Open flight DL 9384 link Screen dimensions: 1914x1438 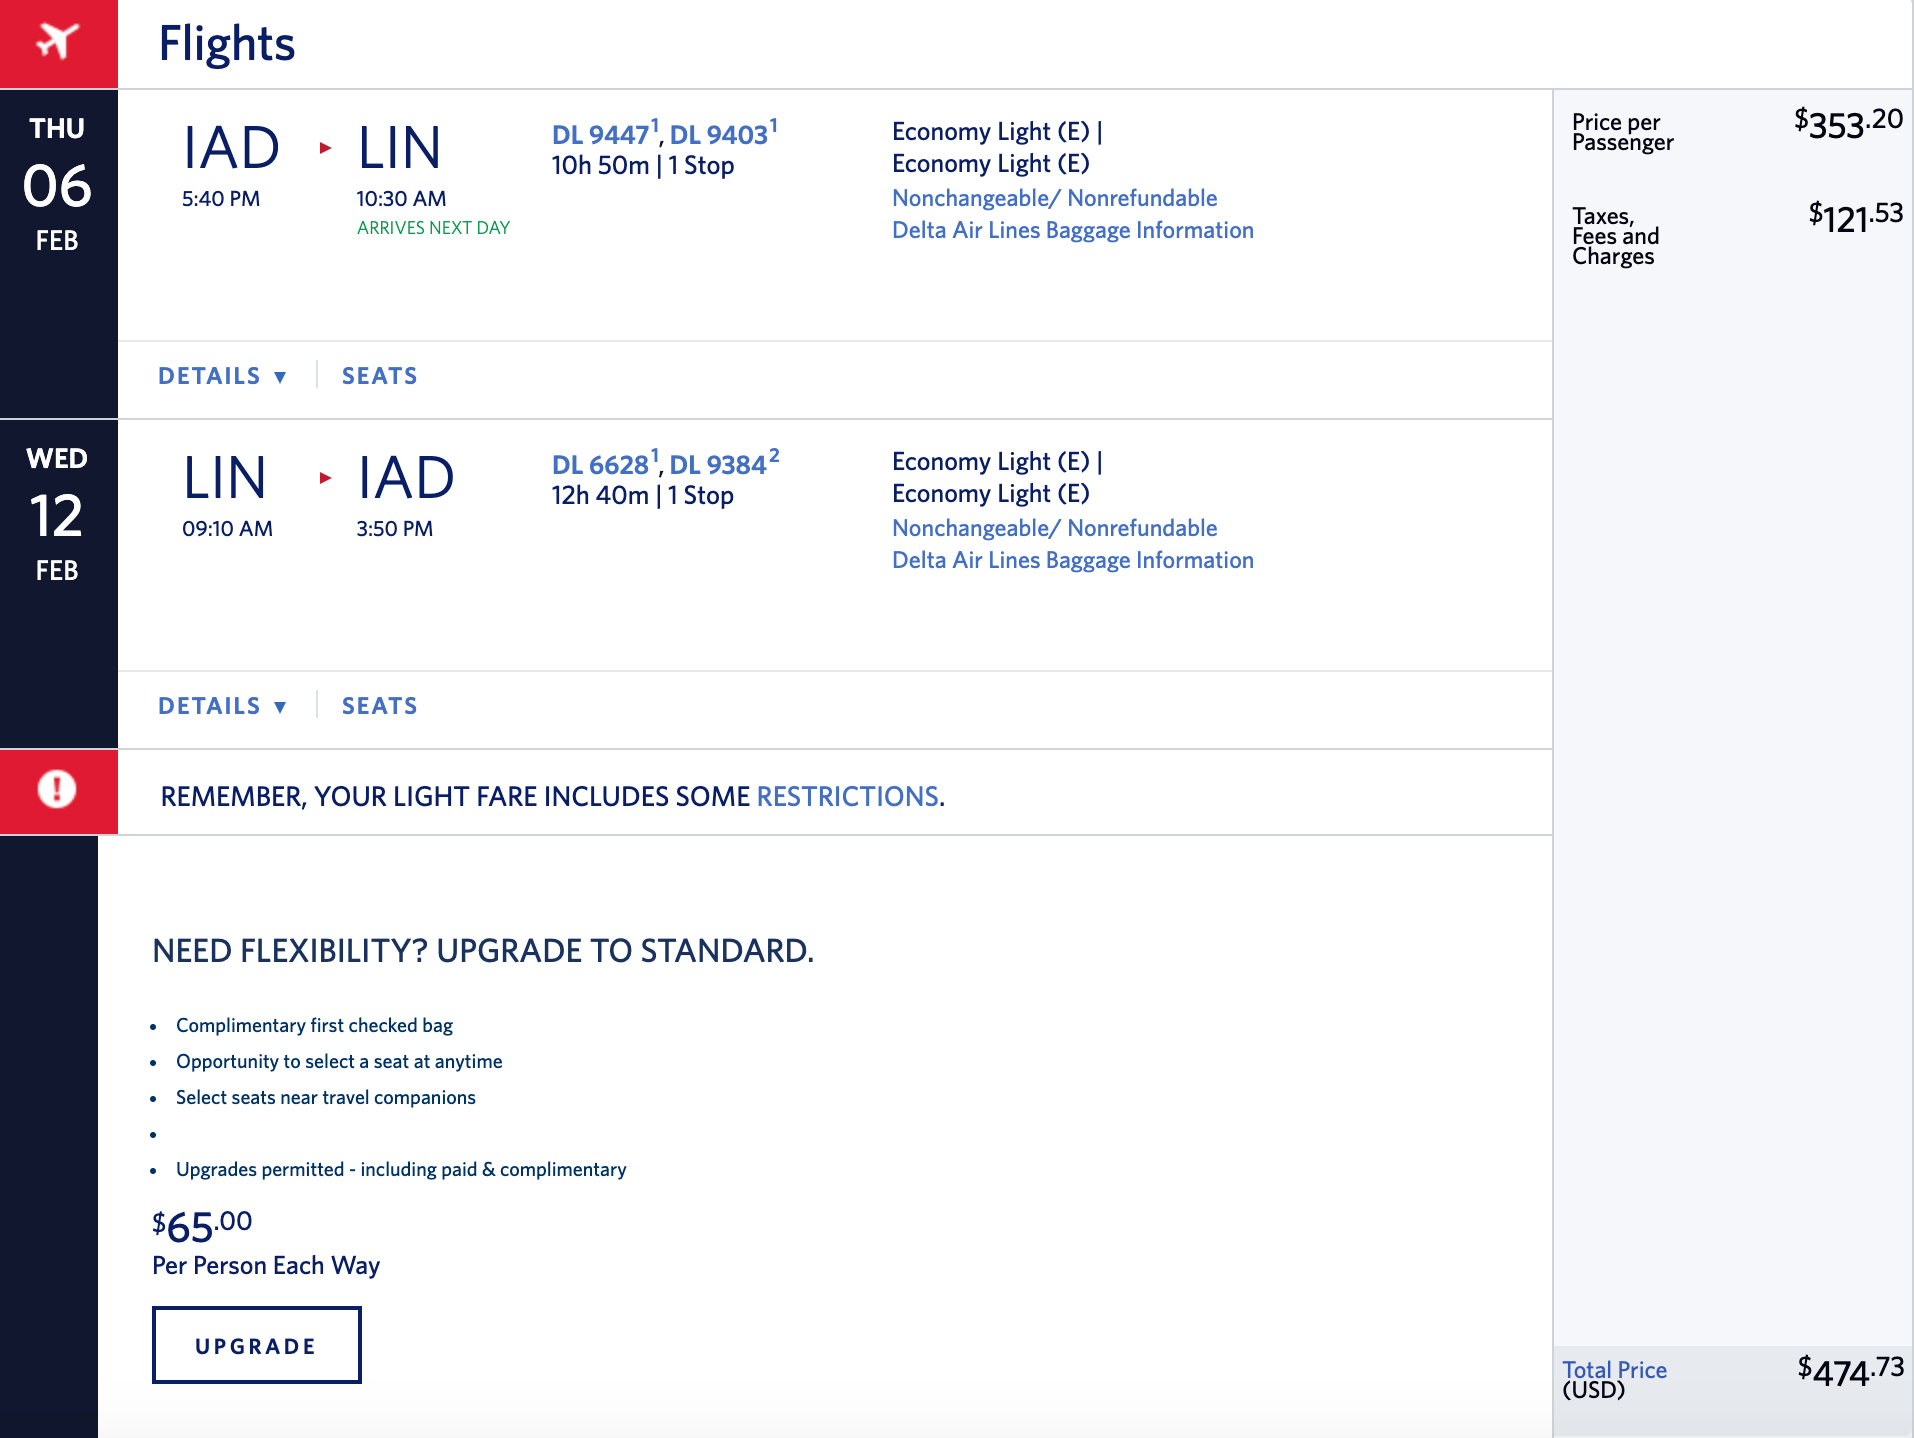pyautogui.click(x=718, y=465)
